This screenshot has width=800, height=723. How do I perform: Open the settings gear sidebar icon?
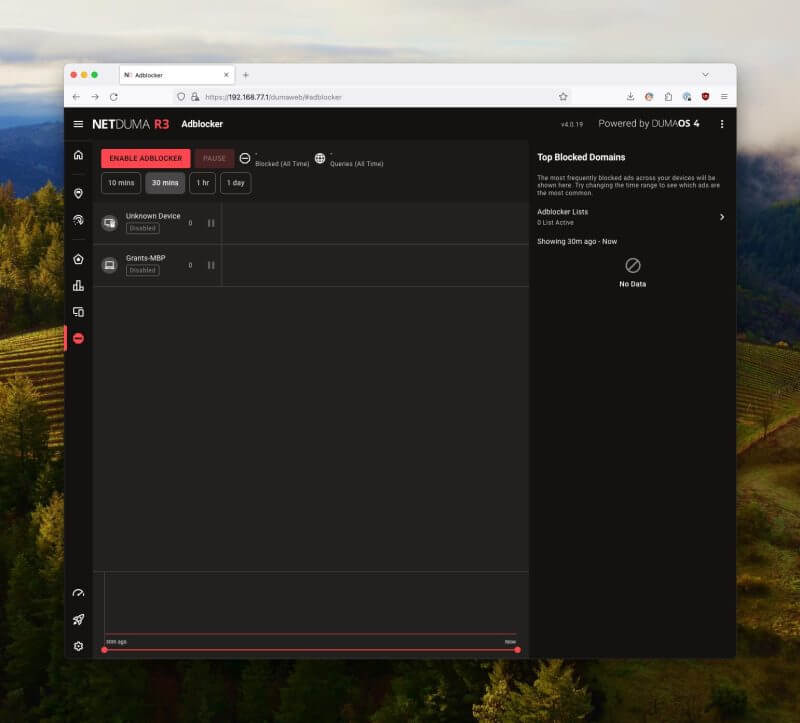[x=78, y=646]
